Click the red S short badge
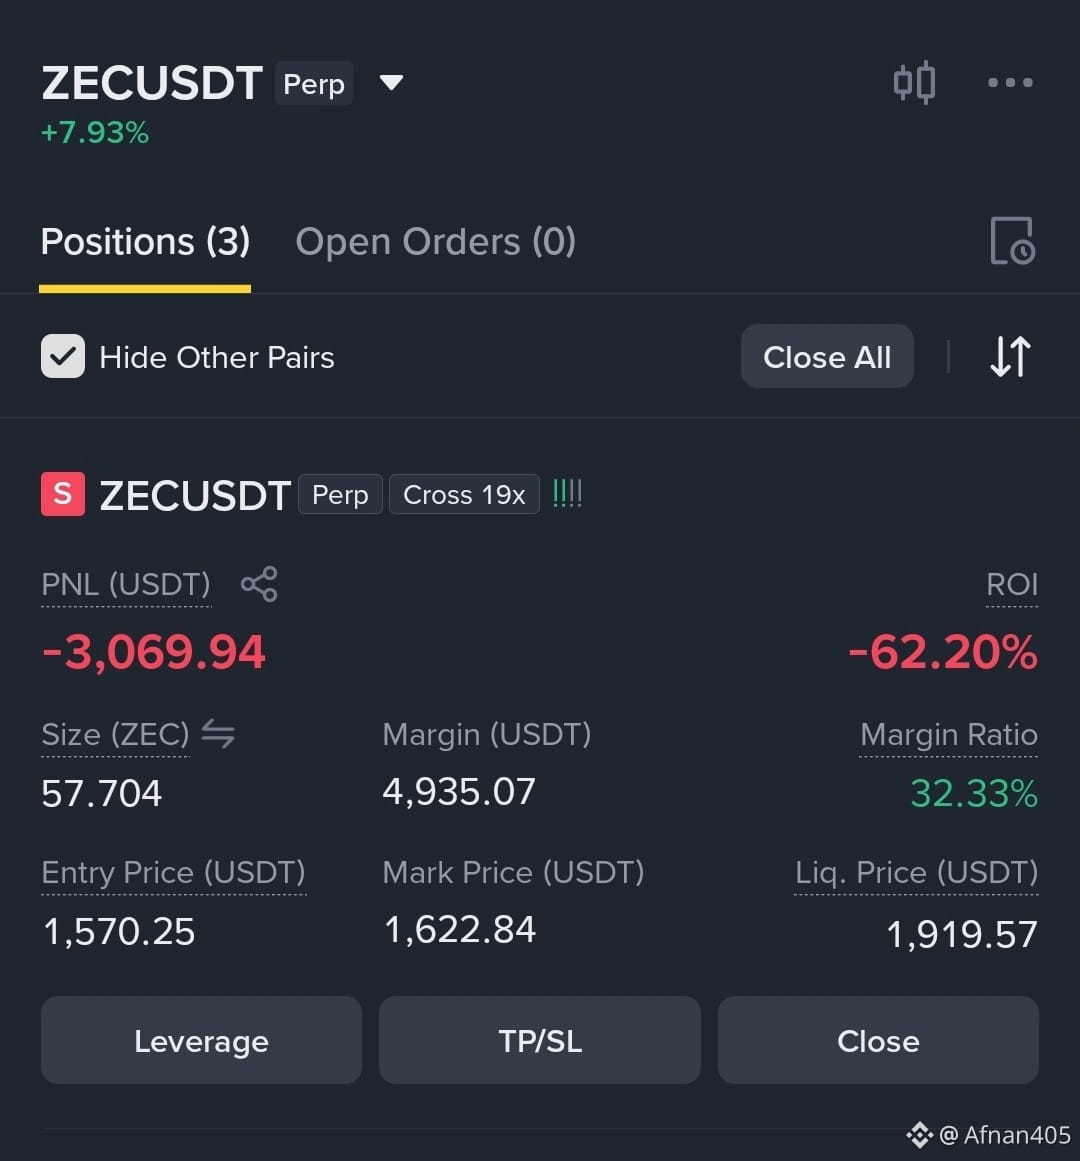The height and width of the screenshot is (1161, 1080). point(63,494)
